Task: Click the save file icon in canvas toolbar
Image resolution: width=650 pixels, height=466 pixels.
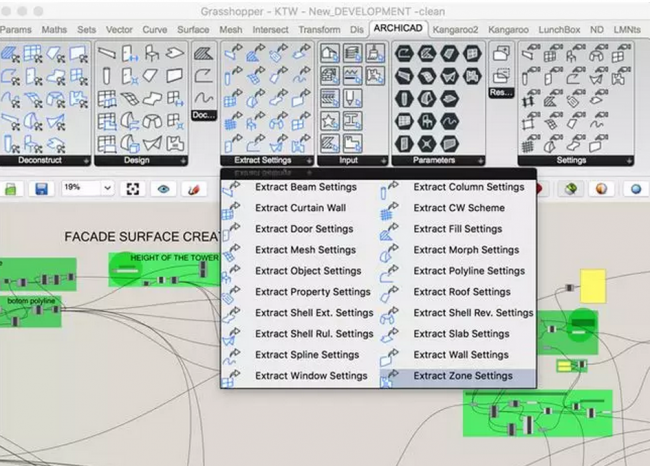Action: [x=42, y=188]
